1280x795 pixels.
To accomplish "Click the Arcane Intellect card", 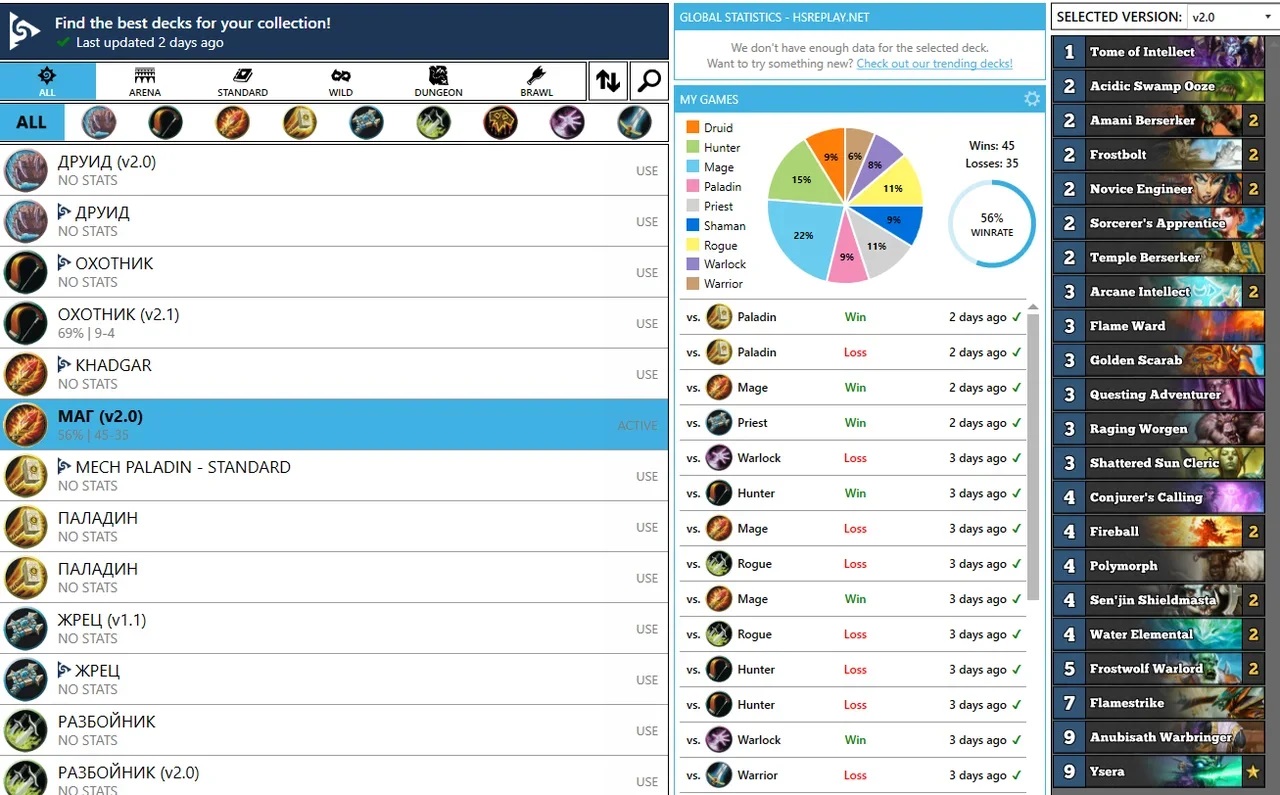I will (1159, 292).
